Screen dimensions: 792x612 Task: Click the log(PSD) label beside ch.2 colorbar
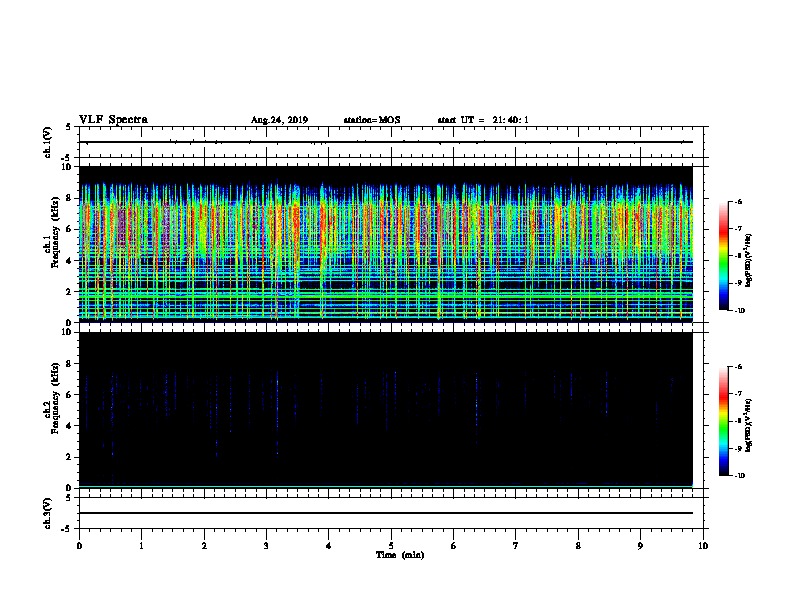[748, 426]
